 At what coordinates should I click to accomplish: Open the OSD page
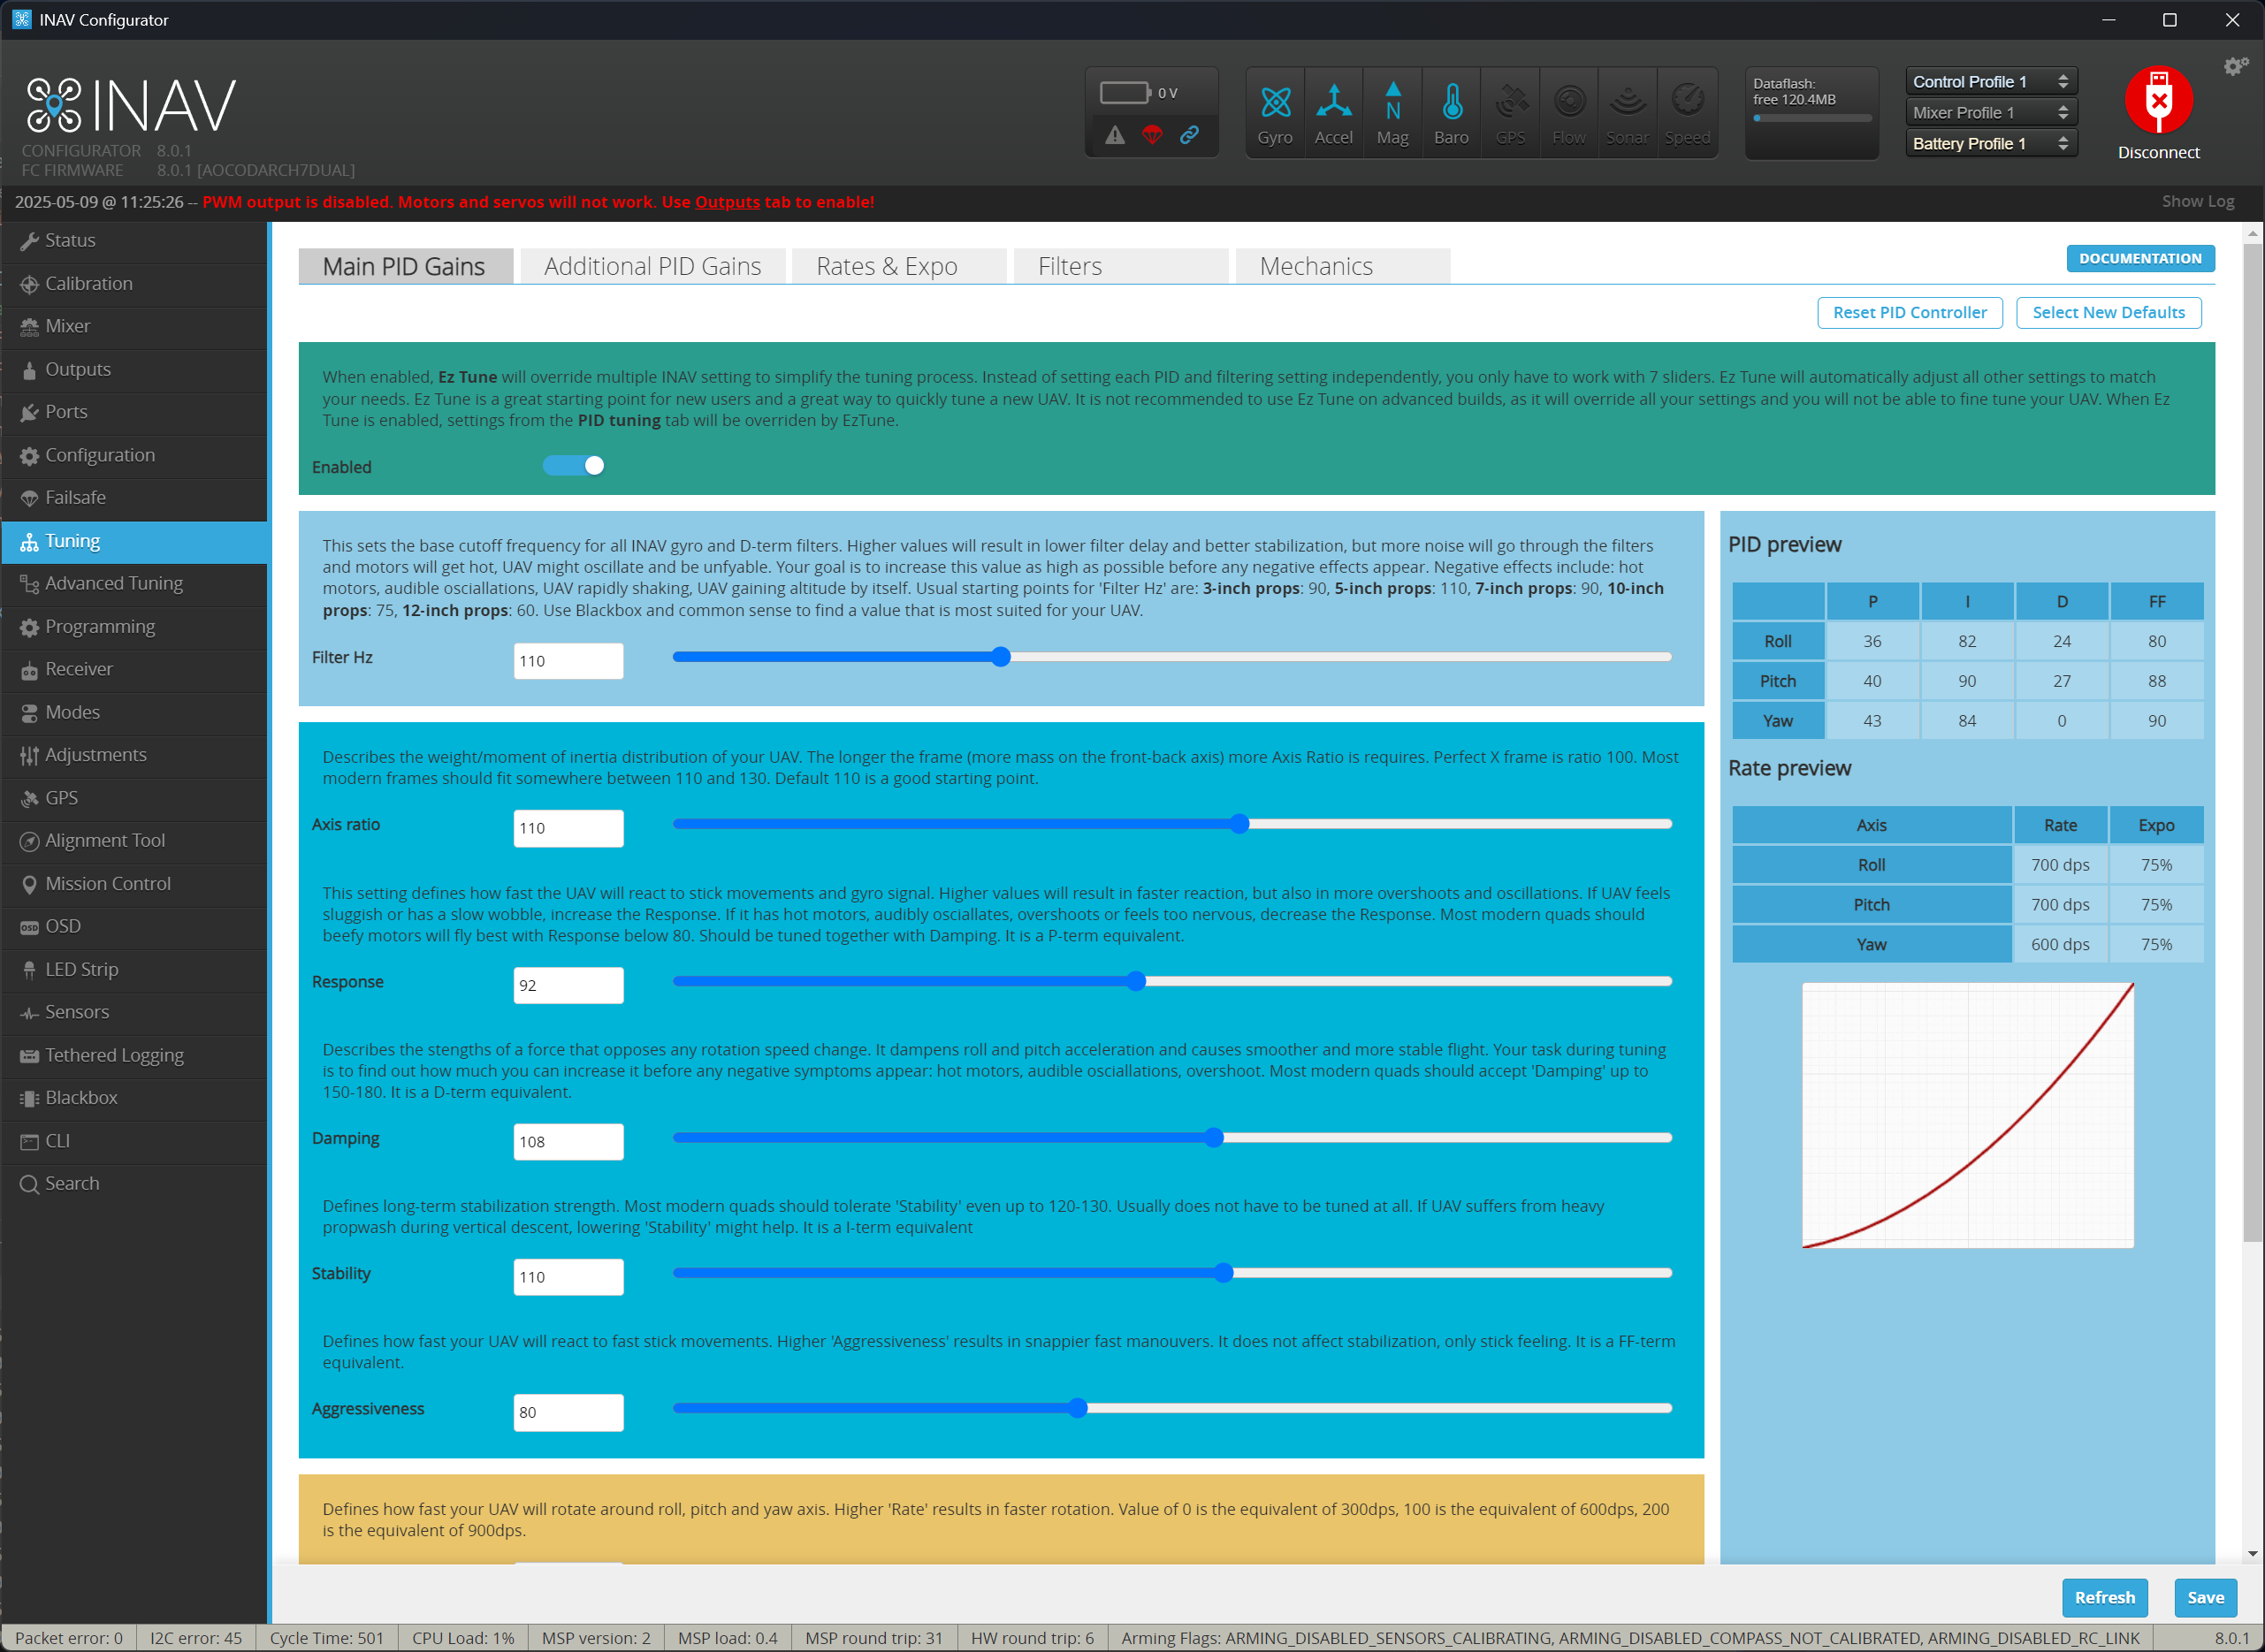pos(134,927)
